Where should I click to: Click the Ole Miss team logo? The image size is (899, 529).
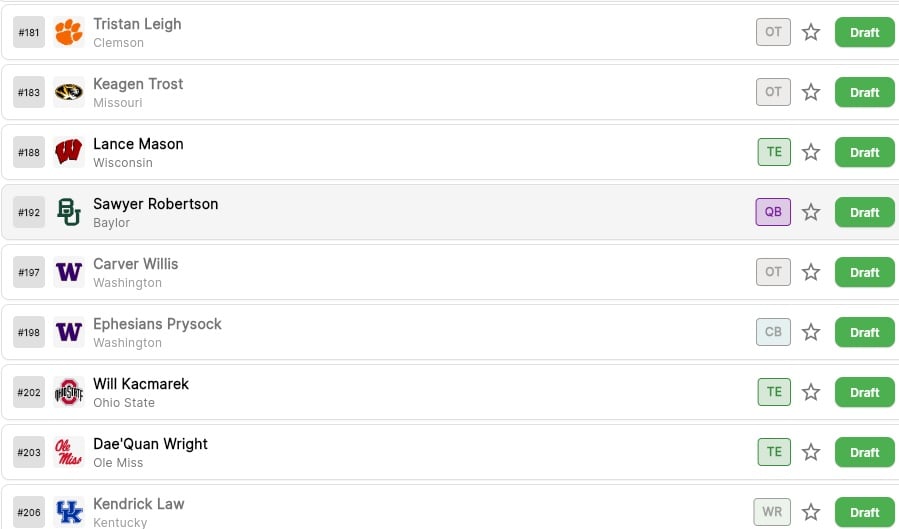pos(69,452)
